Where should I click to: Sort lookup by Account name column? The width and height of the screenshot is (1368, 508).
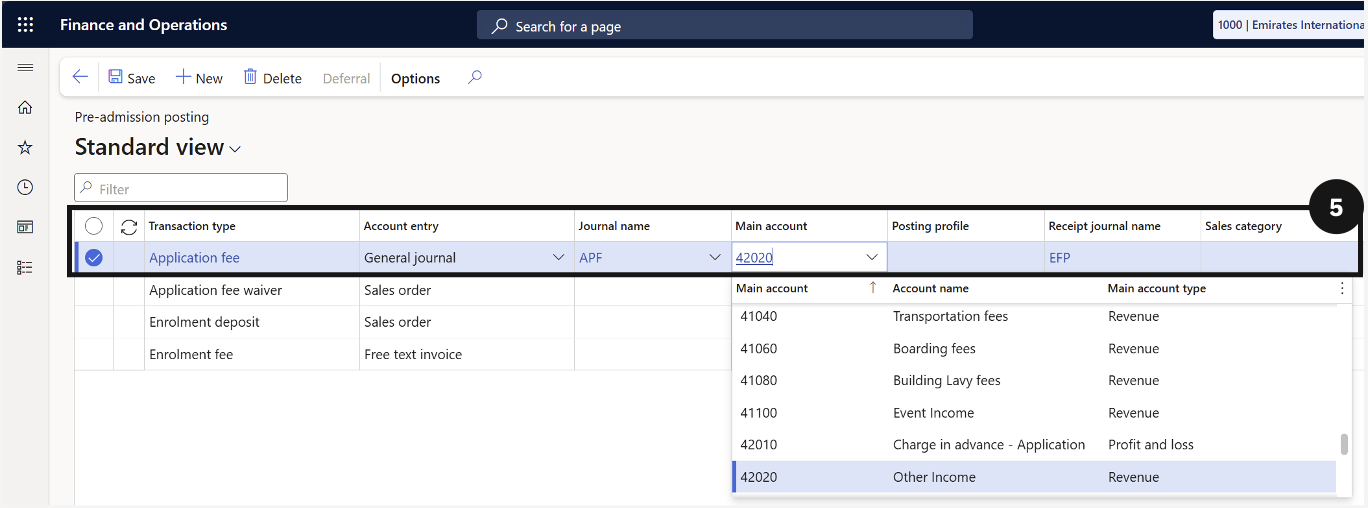931,288
